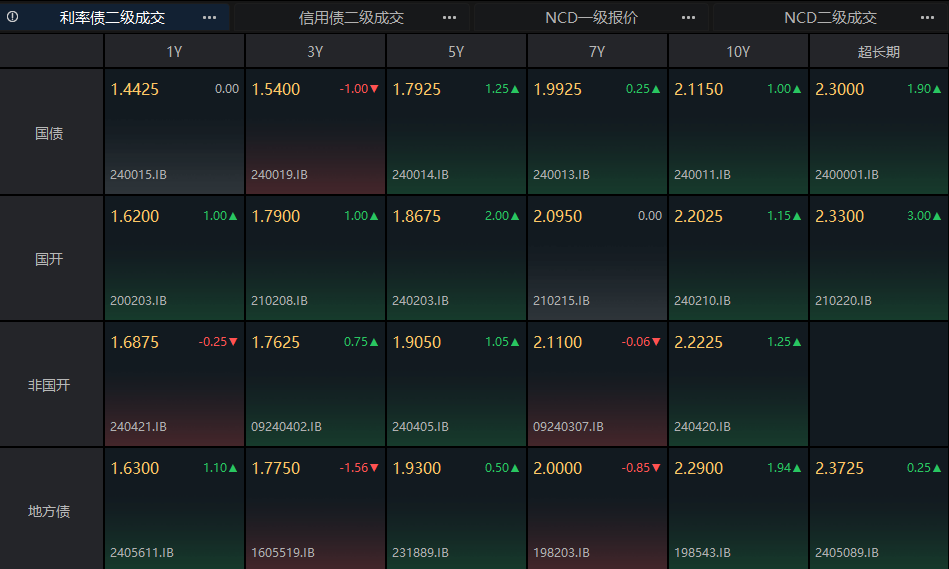Click bond code 200203.IB
The height and width of the screenshot is (569, 949).
click(x=138, y=300)
